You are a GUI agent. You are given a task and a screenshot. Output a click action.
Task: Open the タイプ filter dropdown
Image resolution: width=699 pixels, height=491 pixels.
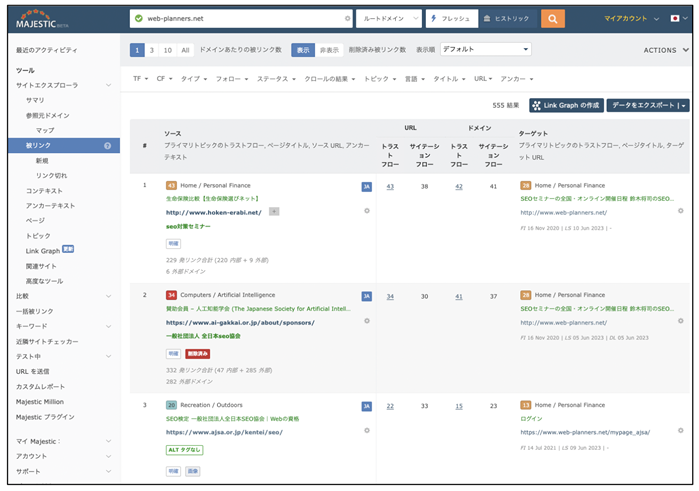tap(194, 79)
